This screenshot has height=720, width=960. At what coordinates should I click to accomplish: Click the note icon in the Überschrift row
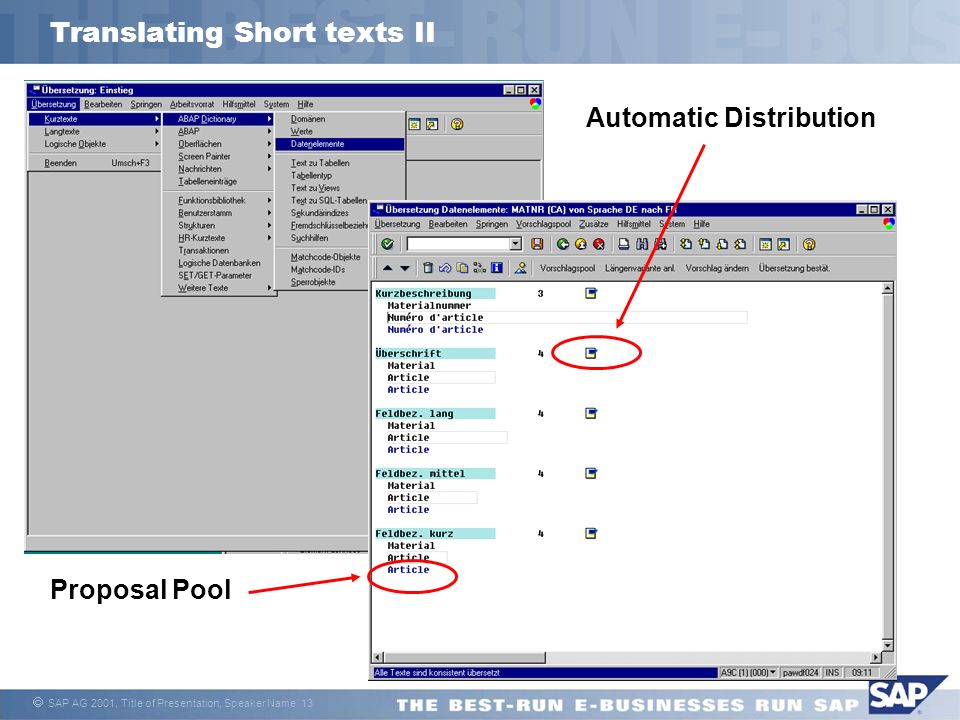(x=591, y=353)
